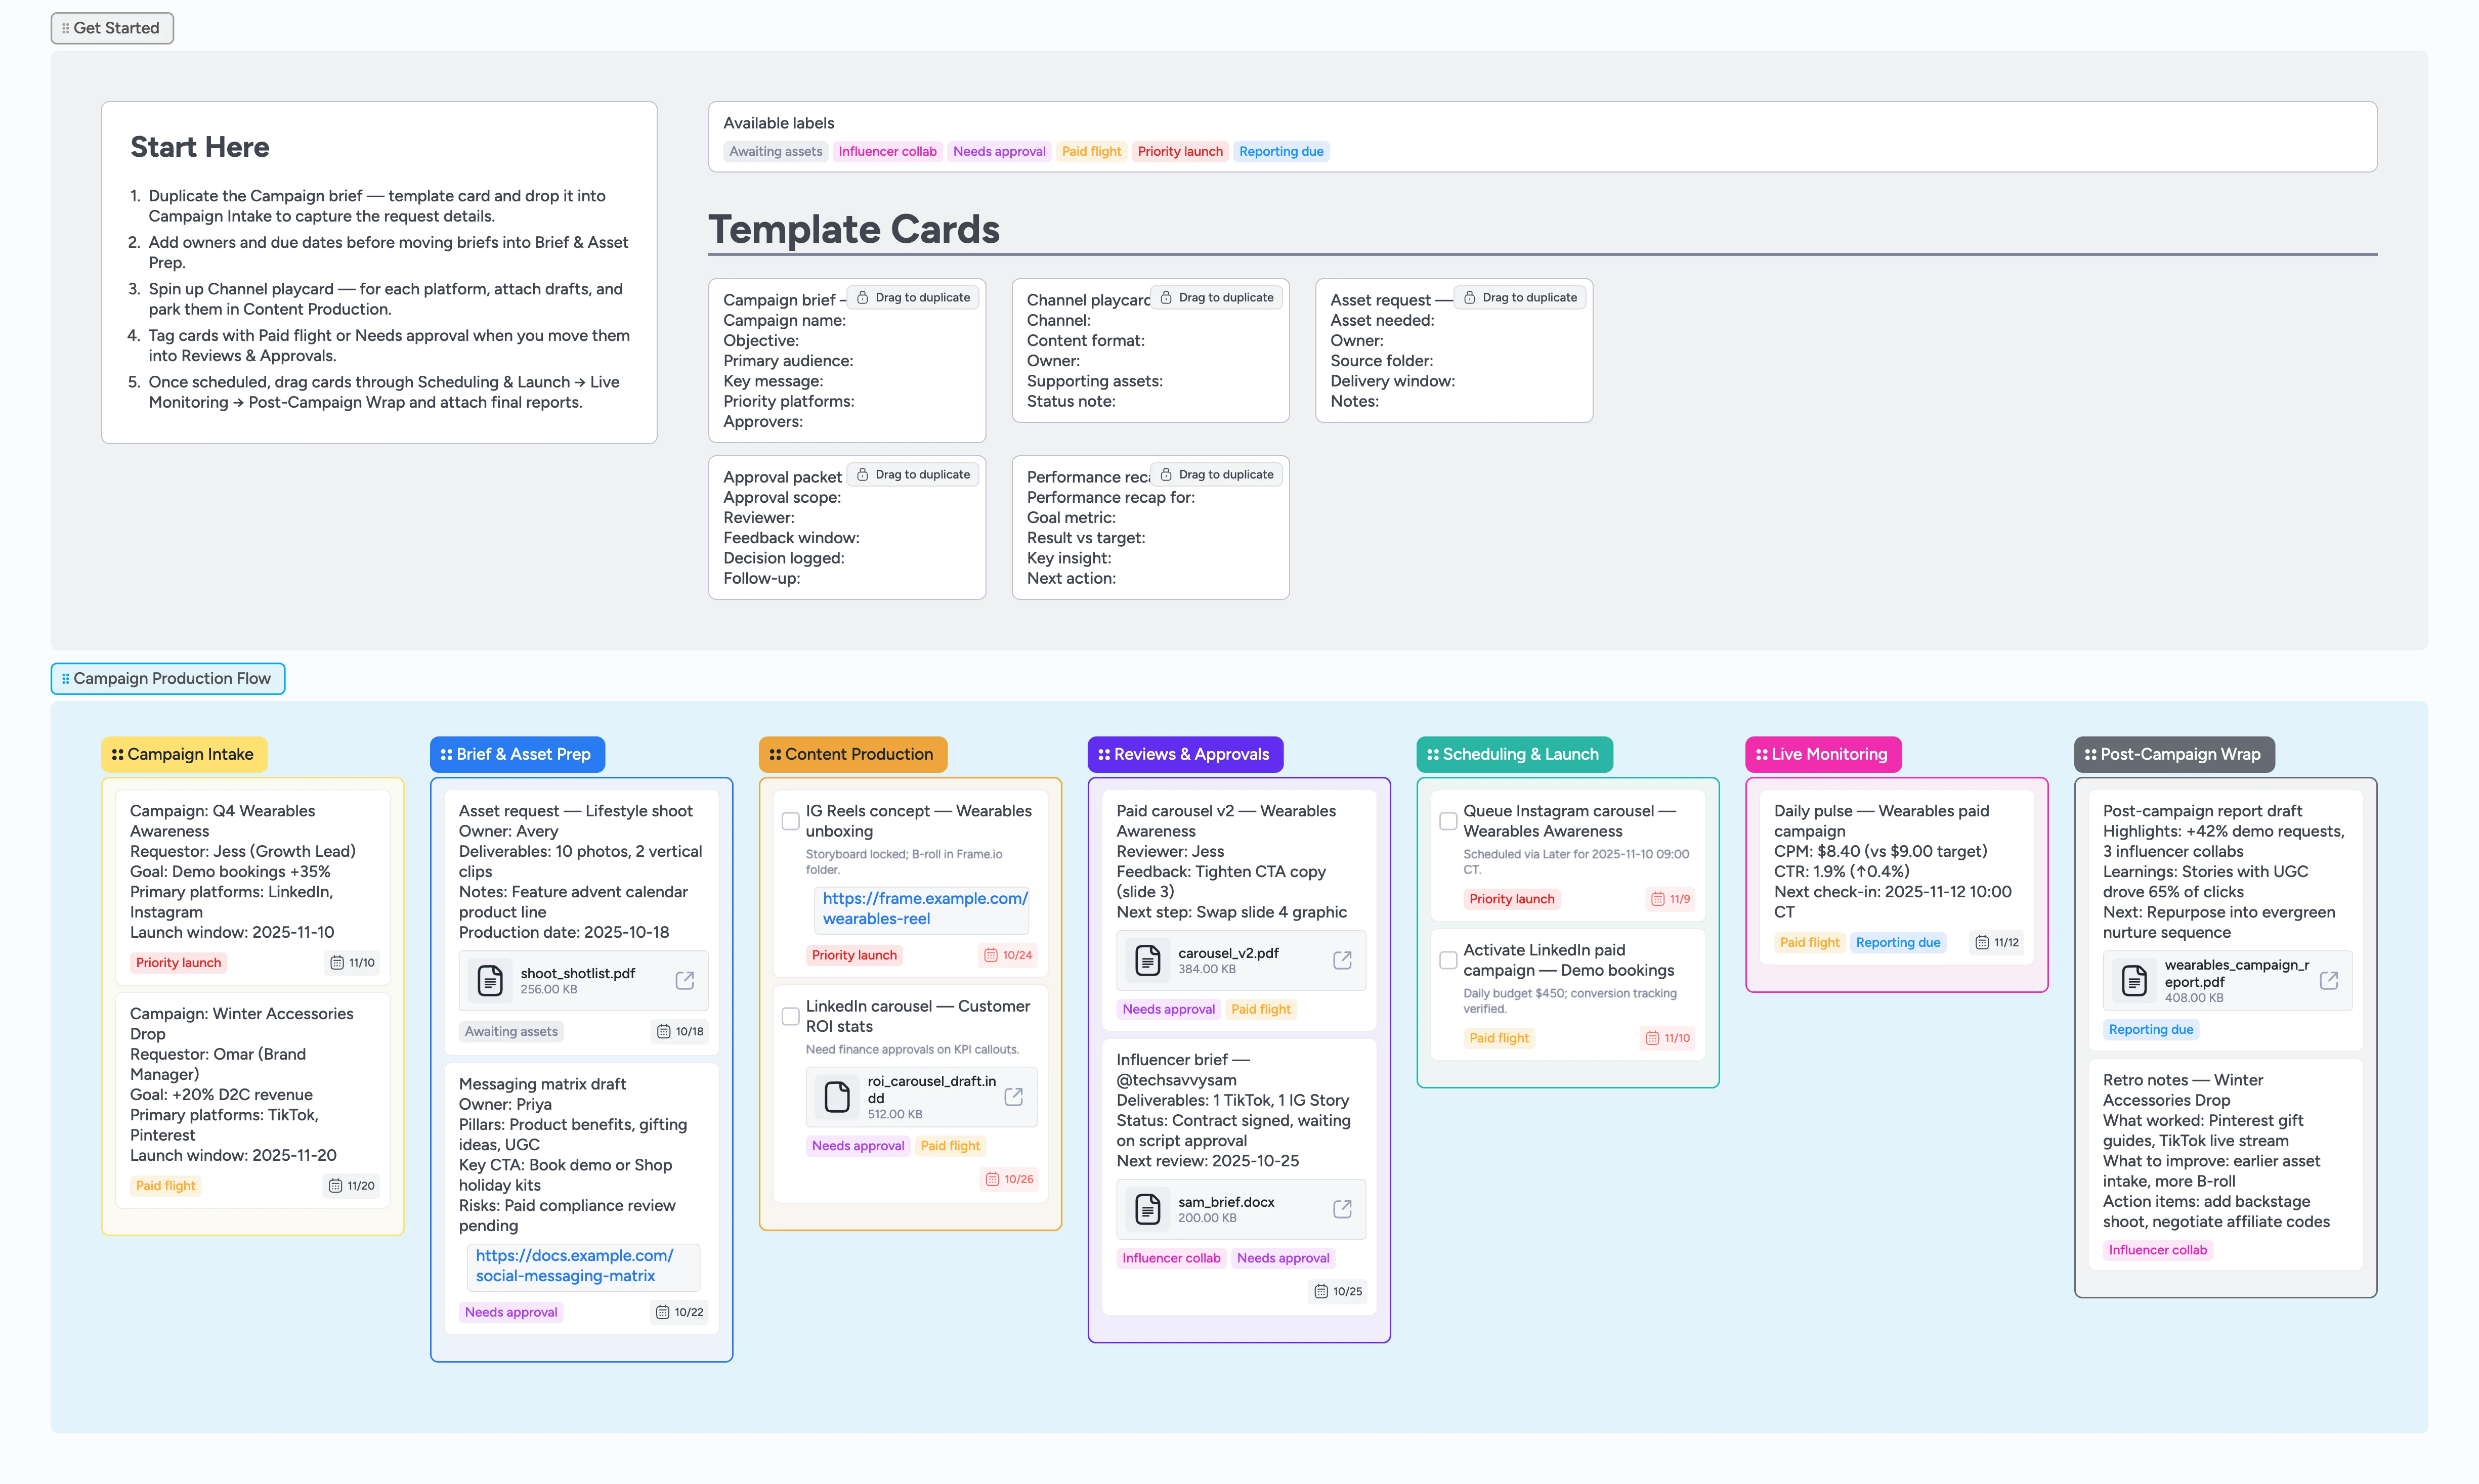Image resolution: width=2479 pixels, height=1484 pixels.
Task: Check the Activate LinkedIn paid campaign checkbox
Action: [1447, 960]
